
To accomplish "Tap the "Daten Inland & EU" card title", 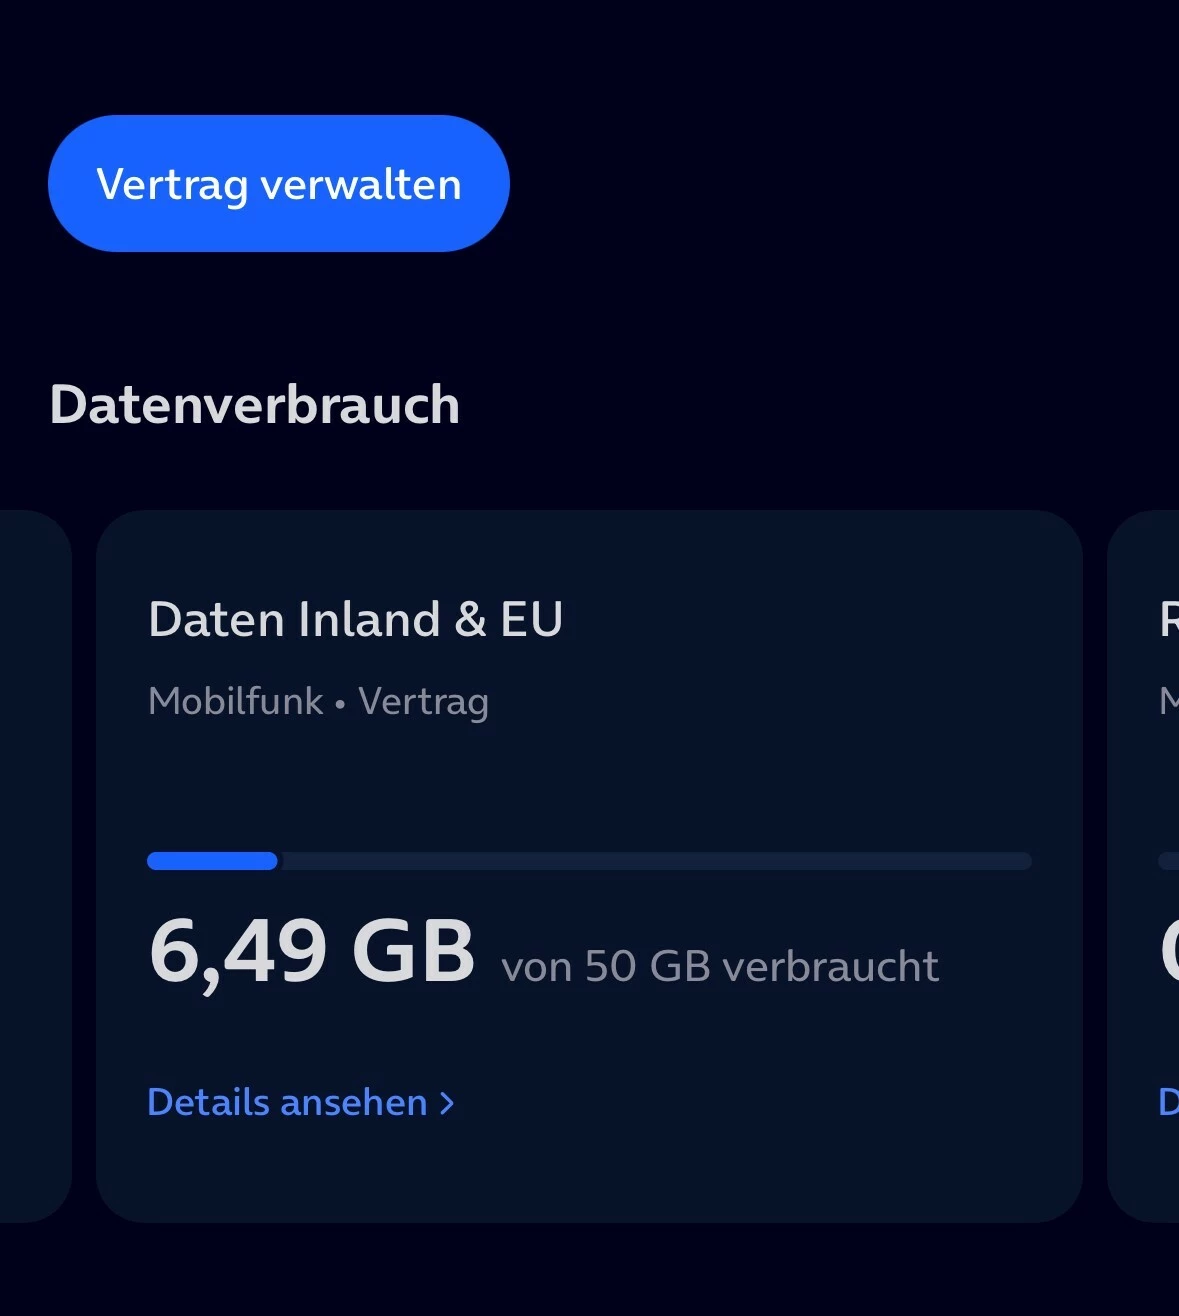I will 355,619.
